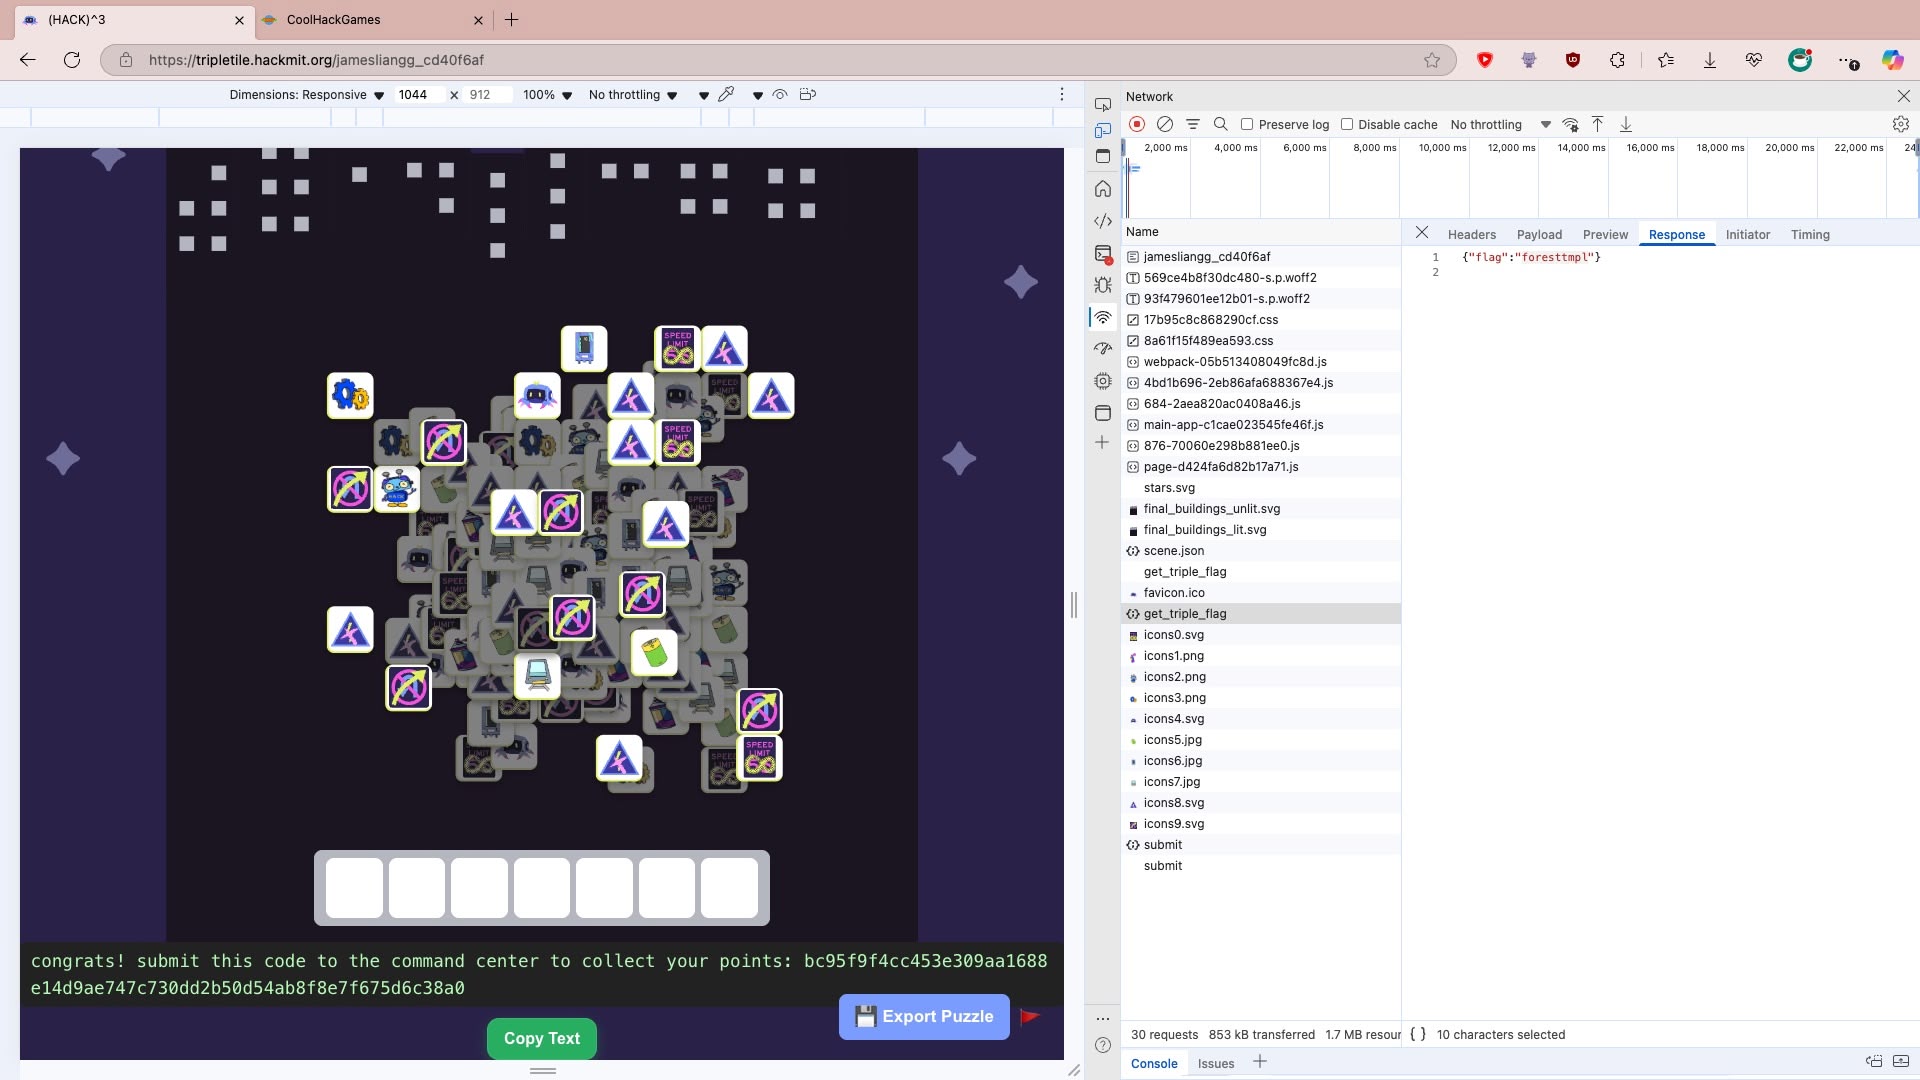
Task: Click the Copy Text button
Action: click(542, 1038)
